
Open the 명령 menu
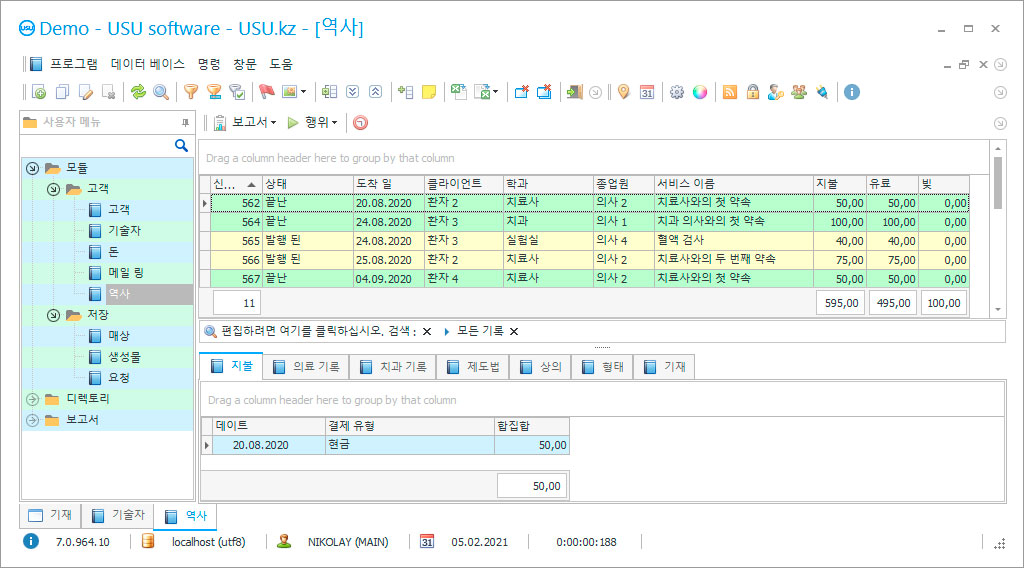(x=209, y=64)
